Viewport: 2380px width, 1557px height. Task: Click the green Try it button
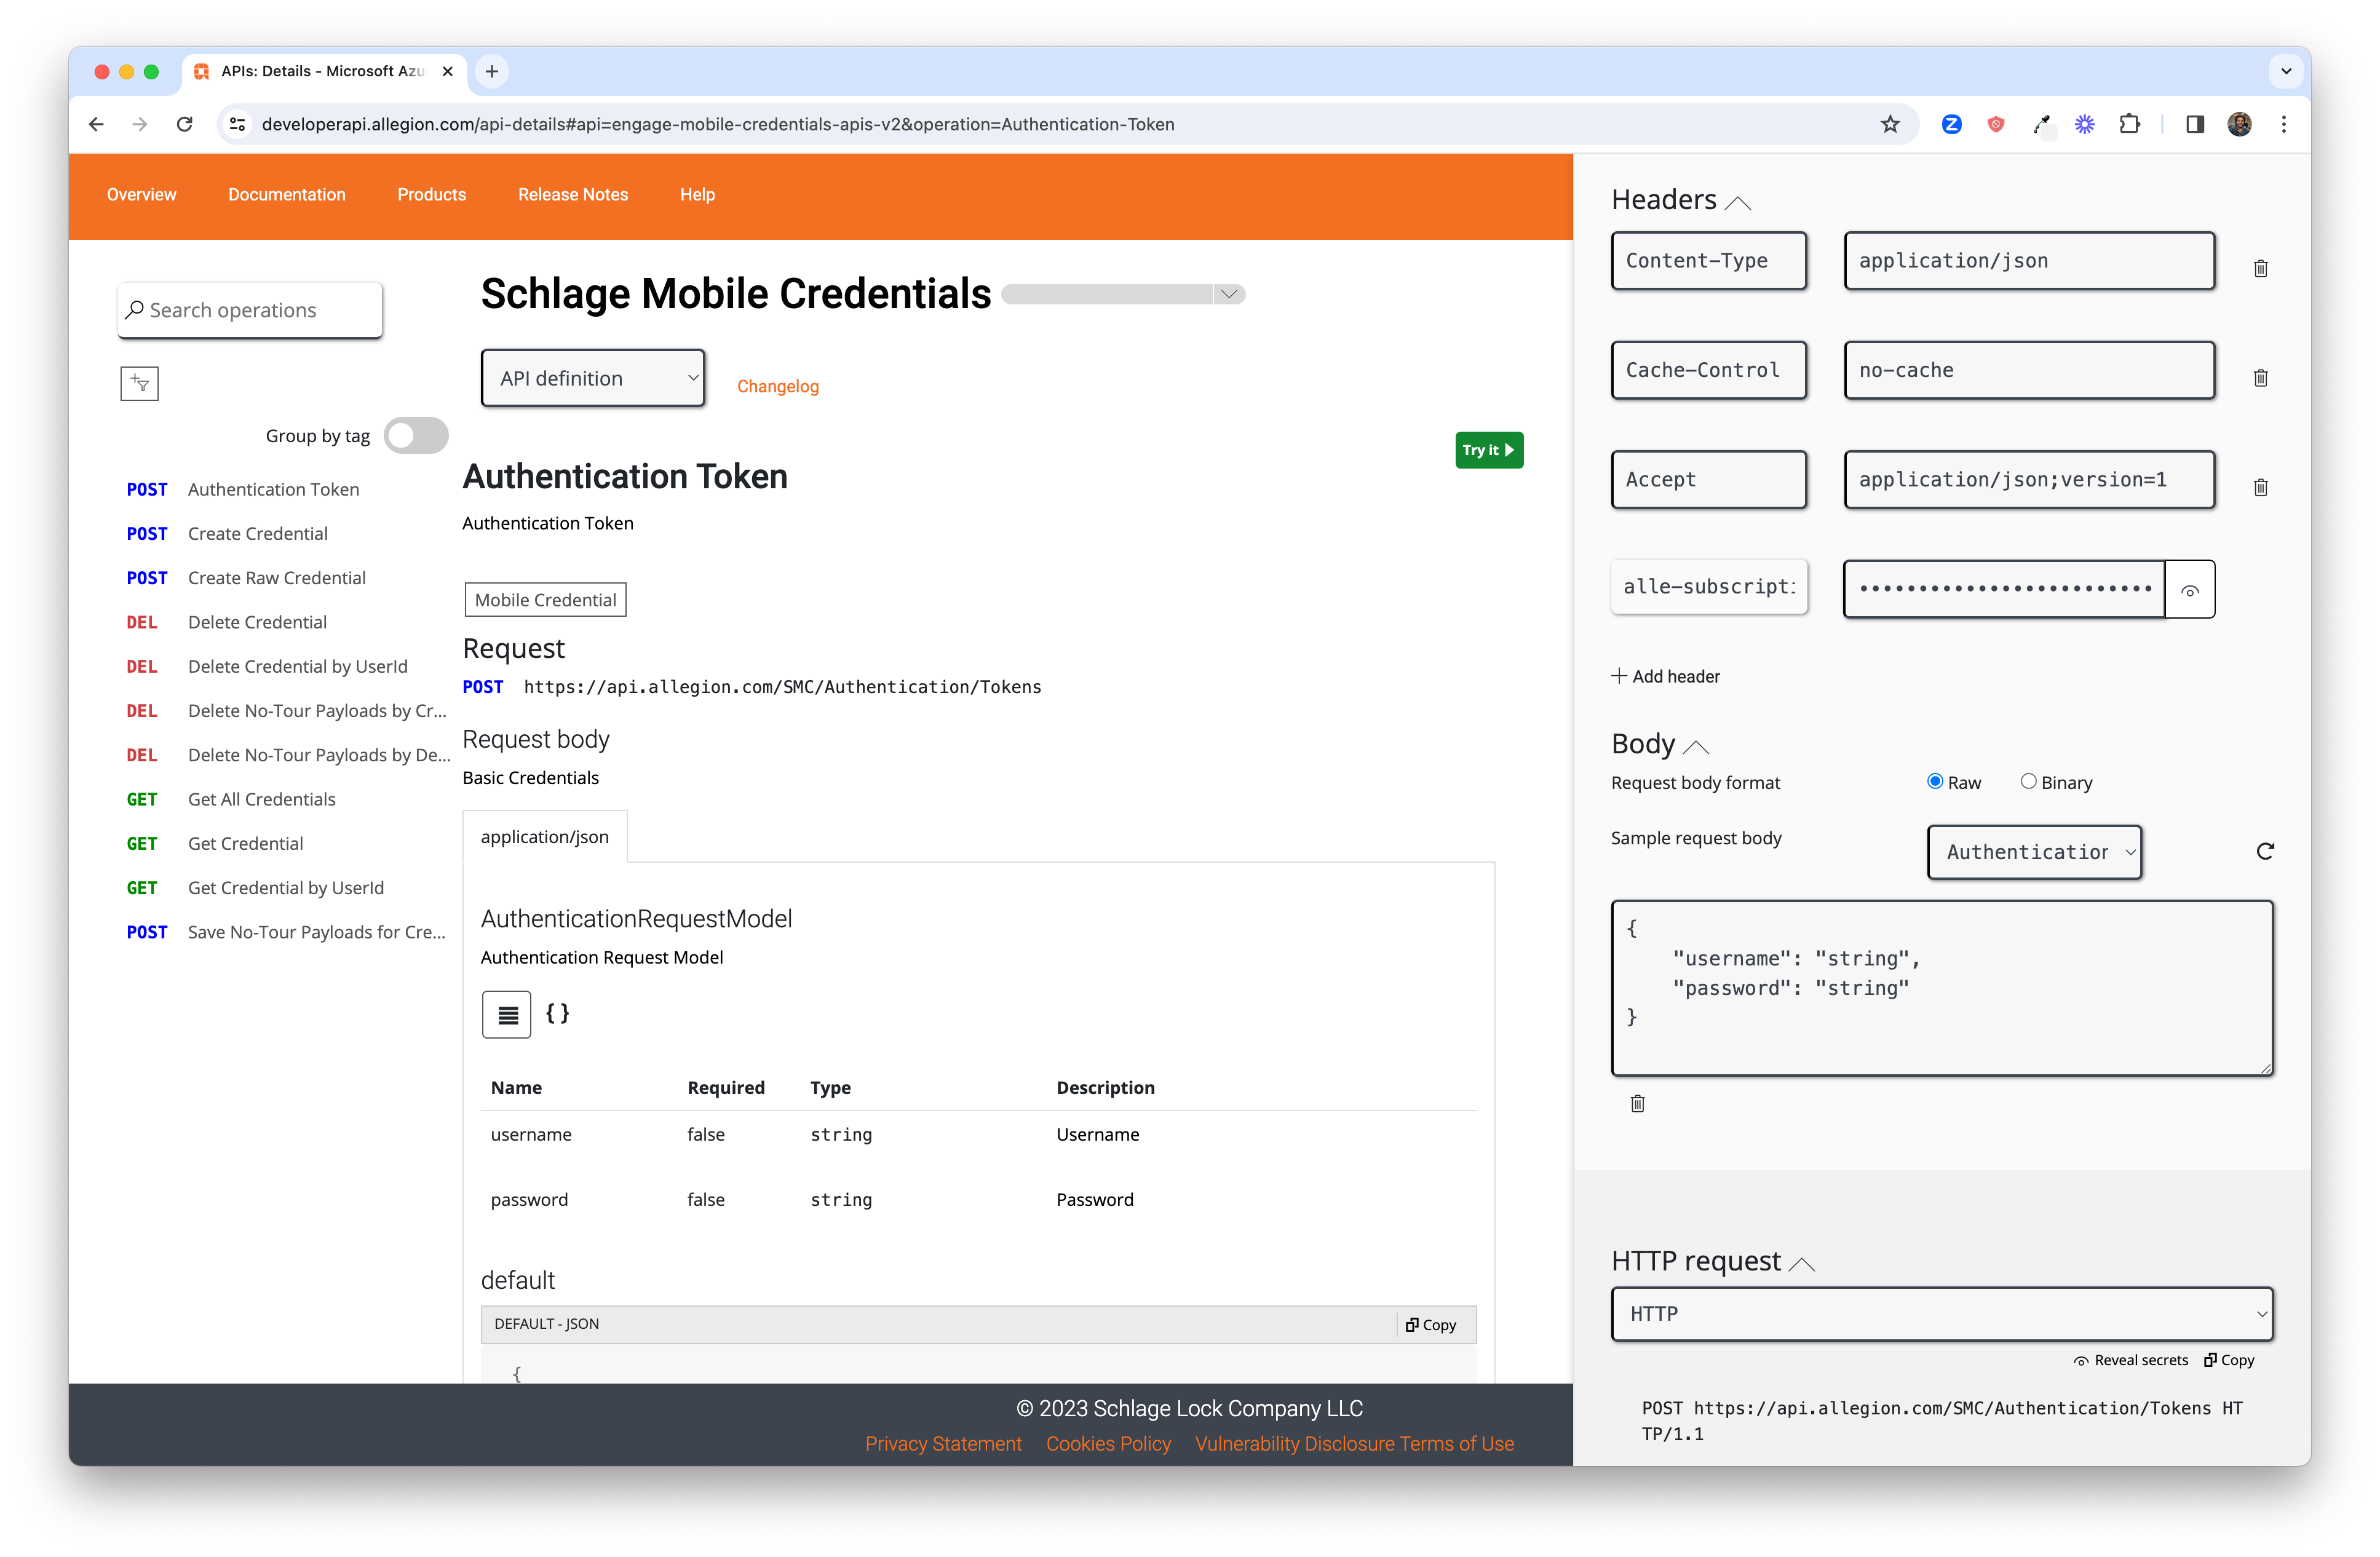(x=1489, y=450)
